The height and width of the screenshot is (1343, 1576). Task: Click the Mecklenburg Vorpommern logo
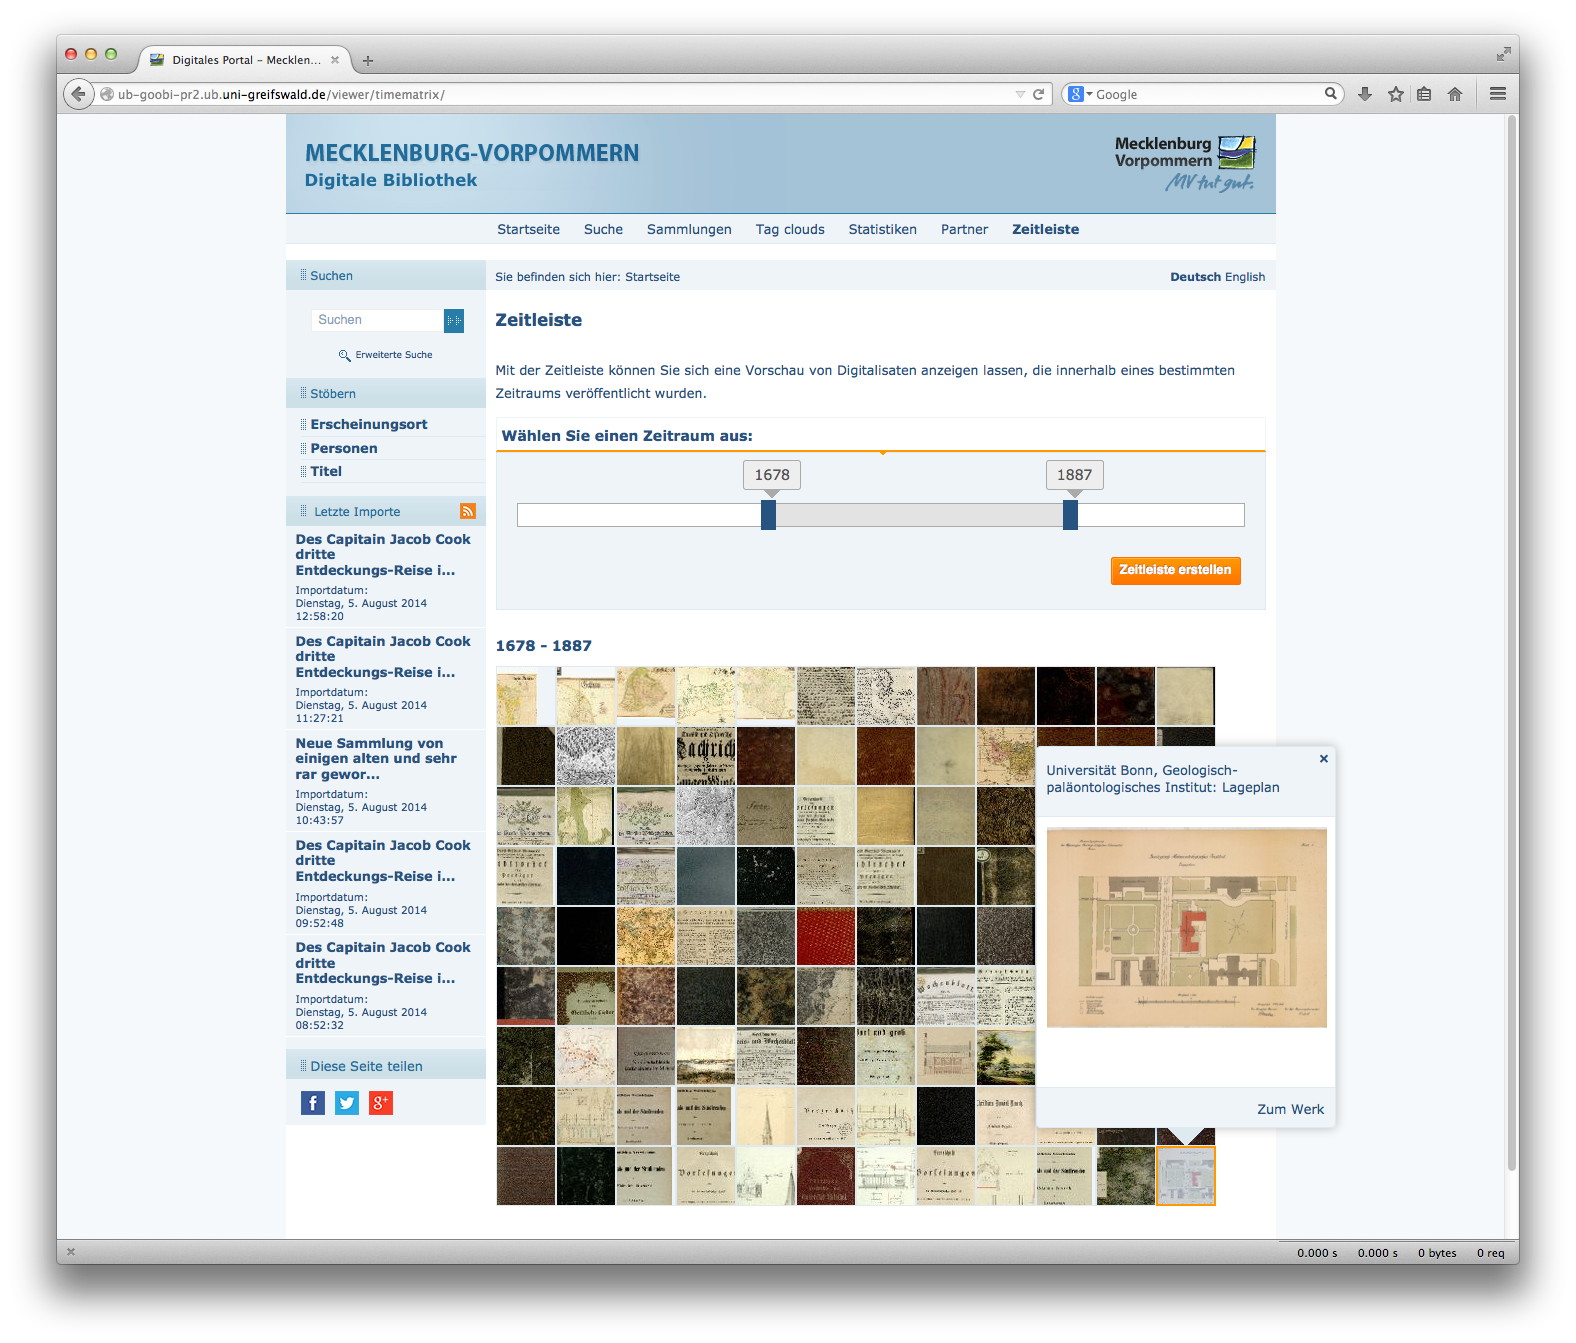(1185, 163)
